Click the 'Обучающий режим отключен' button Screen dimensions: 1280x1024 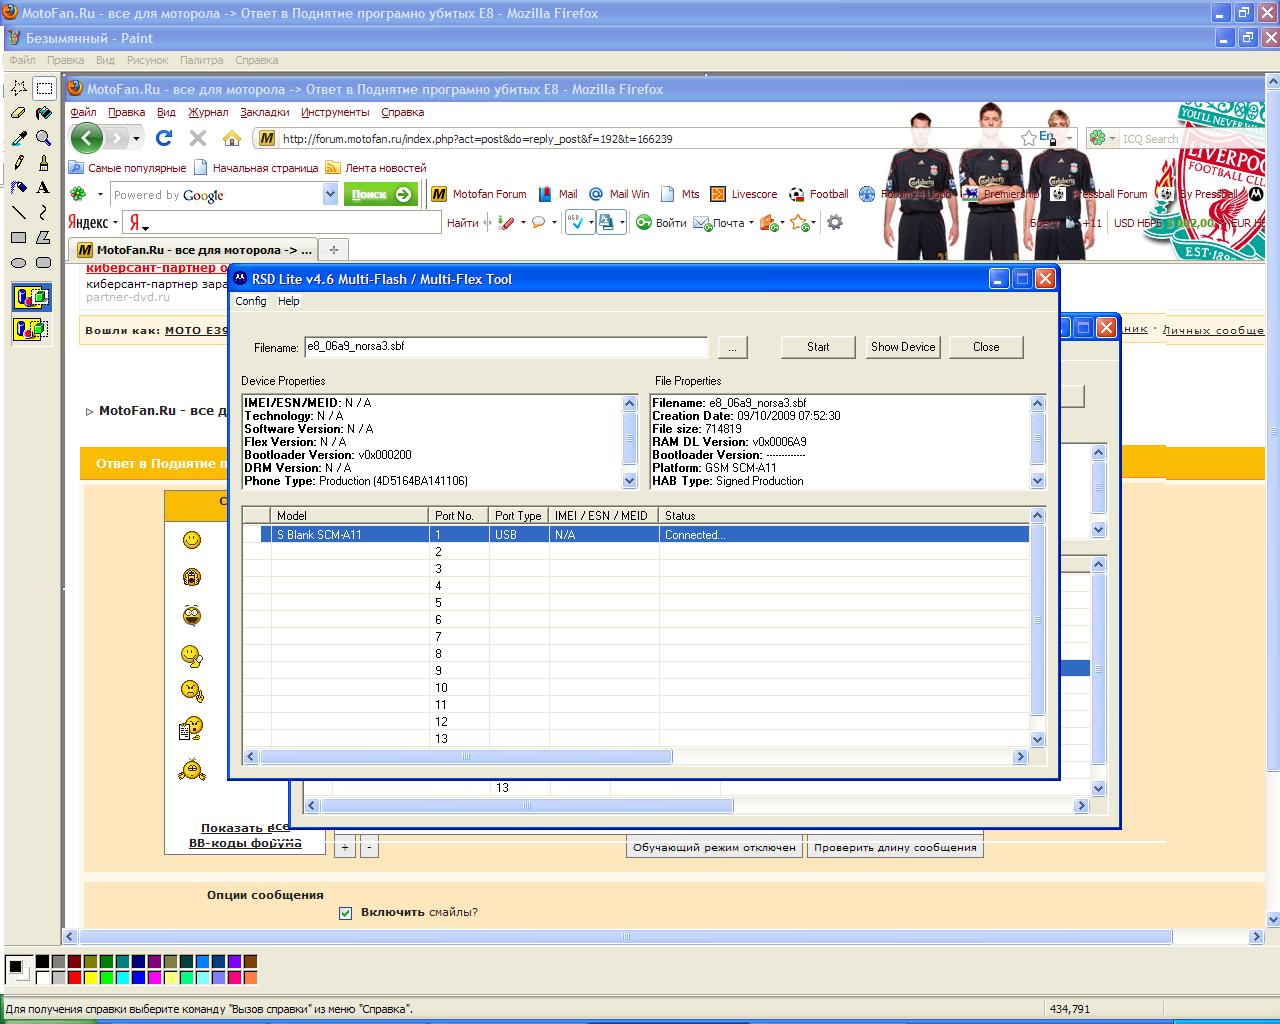[x=715, y=848]
